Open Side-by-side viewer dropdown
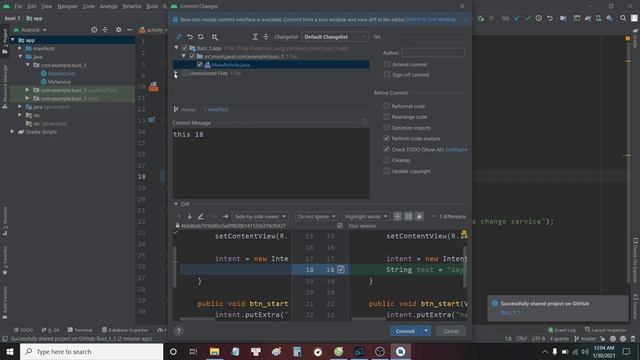The width and height of the screenshot is (640, 360). (x=260, y=216)
